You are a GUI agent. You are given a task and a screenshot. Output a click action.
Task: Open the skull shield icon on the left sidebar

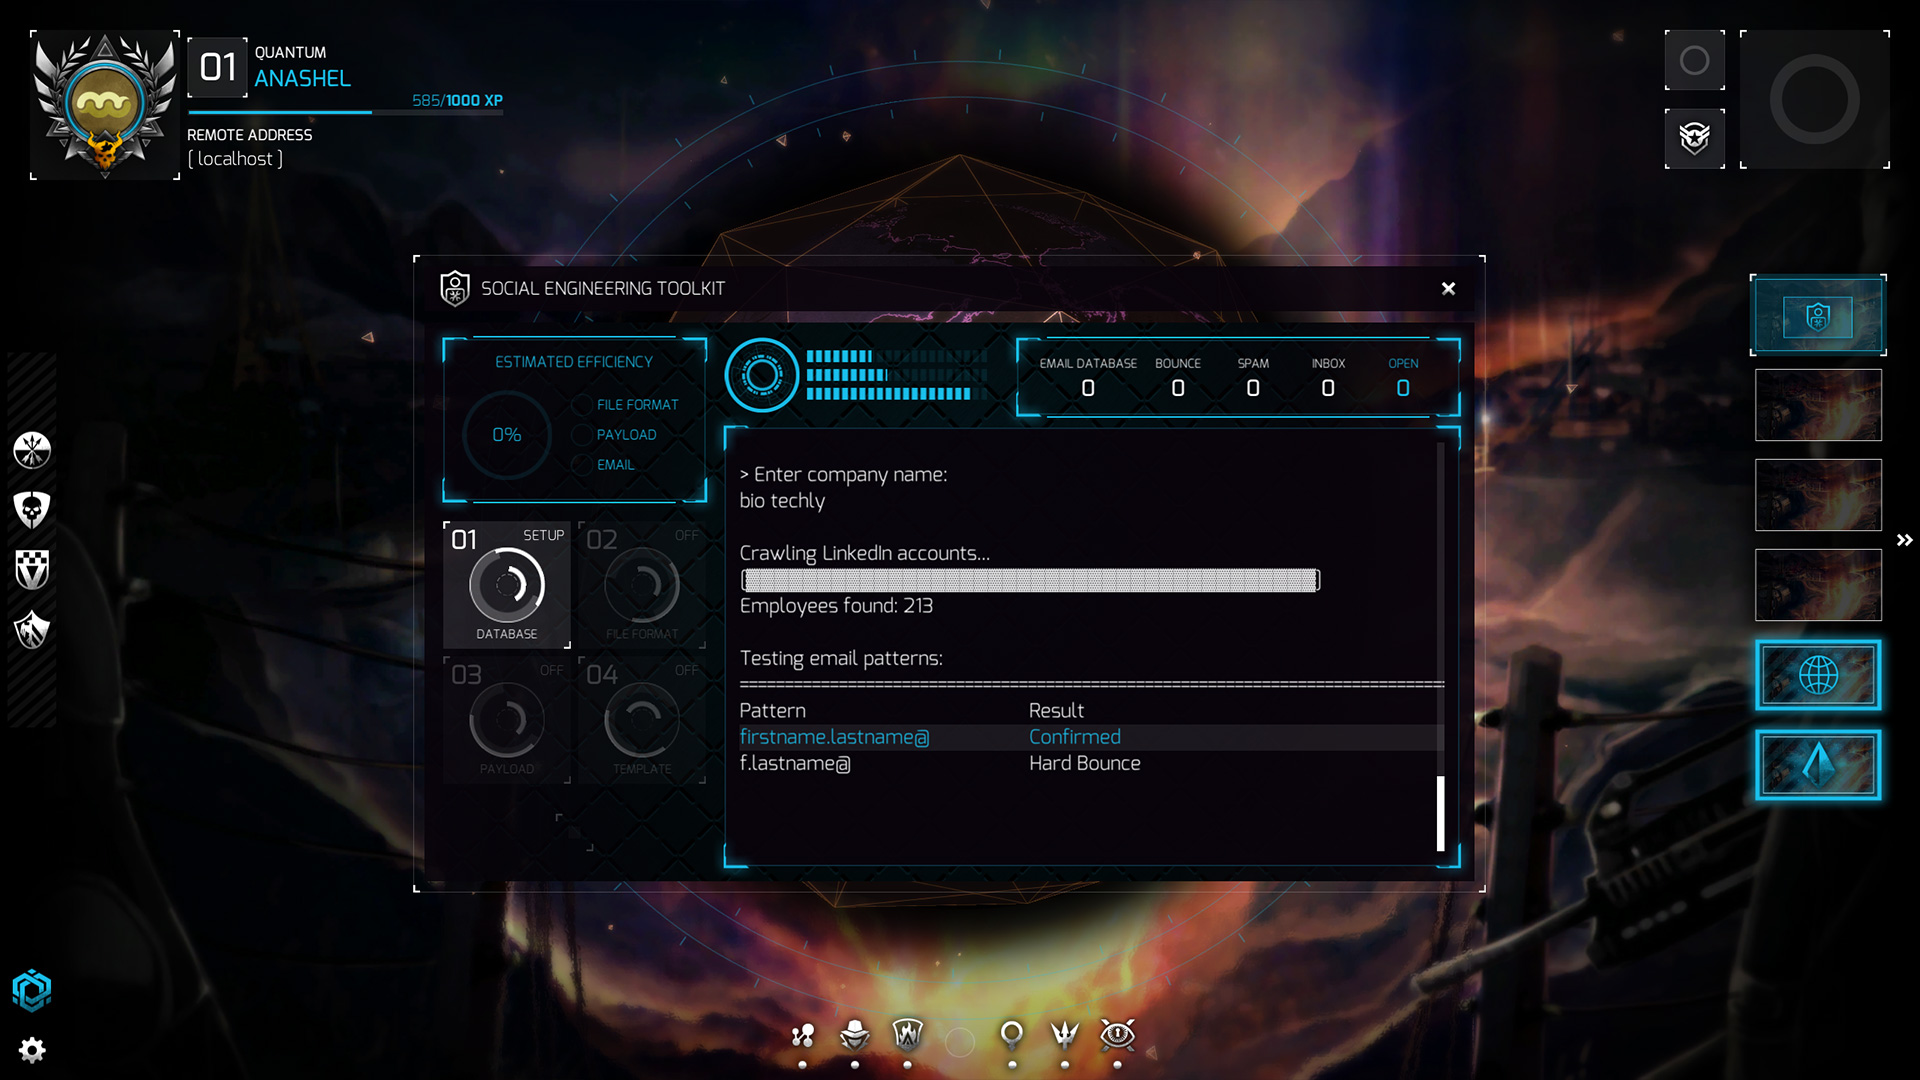point(32,511)
